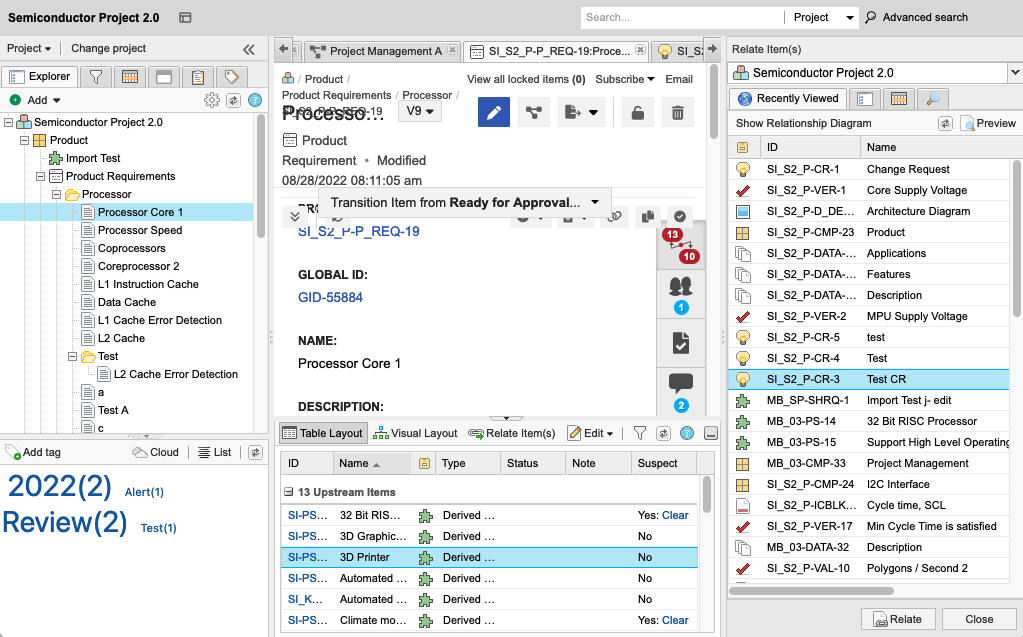Screen dimensions: 1023x637
Task: Open the connected users widget
Action: coord(680,294)
